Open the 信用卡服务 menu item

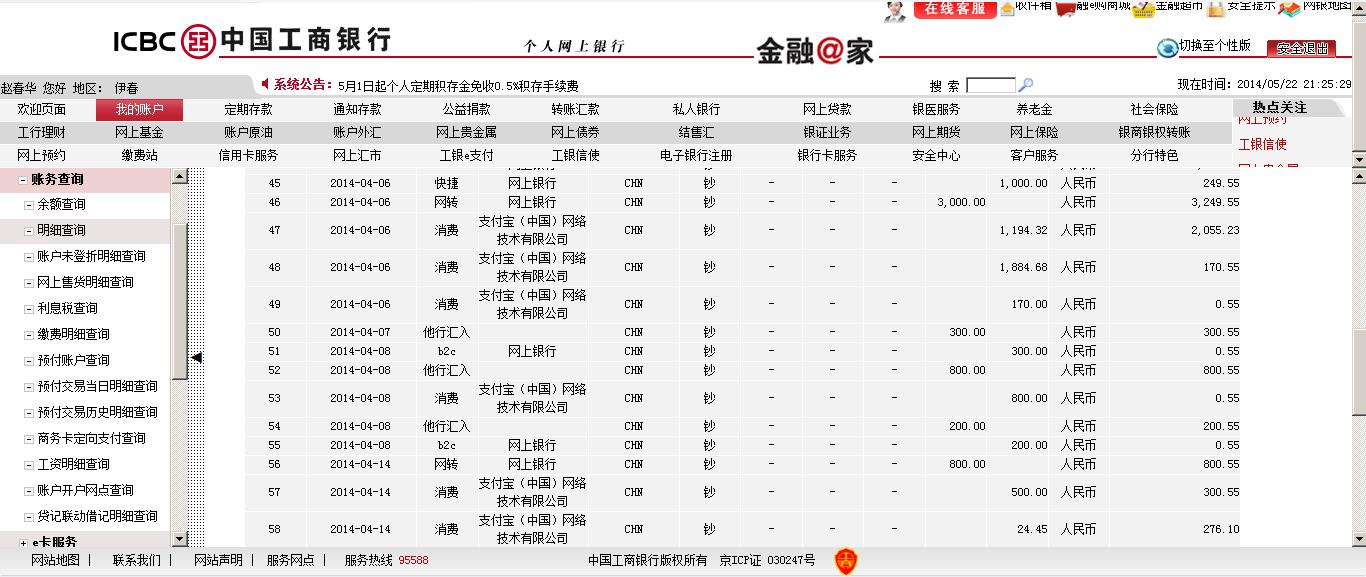coord(248,155)
